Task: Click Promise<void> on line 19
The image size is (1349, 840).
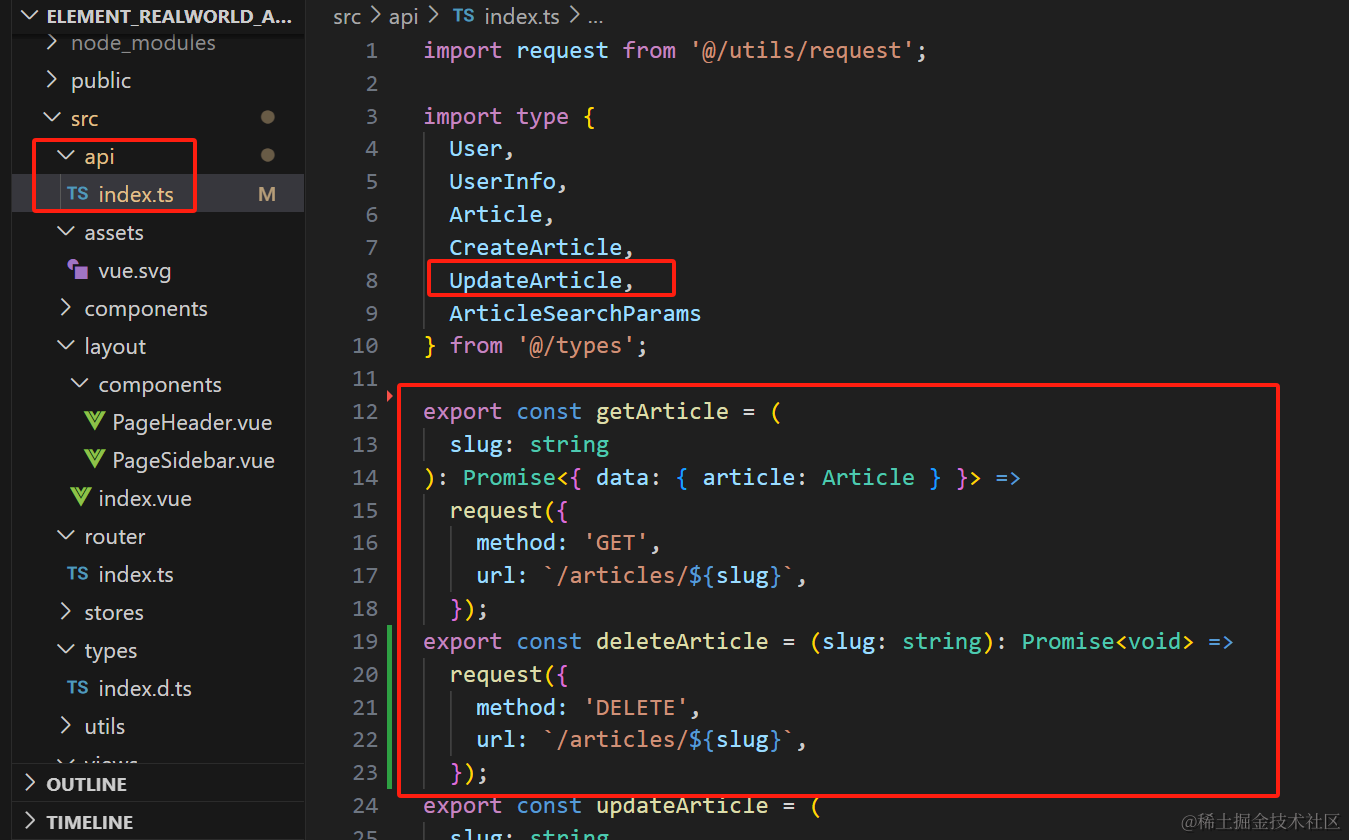Action: [1108, 641]
